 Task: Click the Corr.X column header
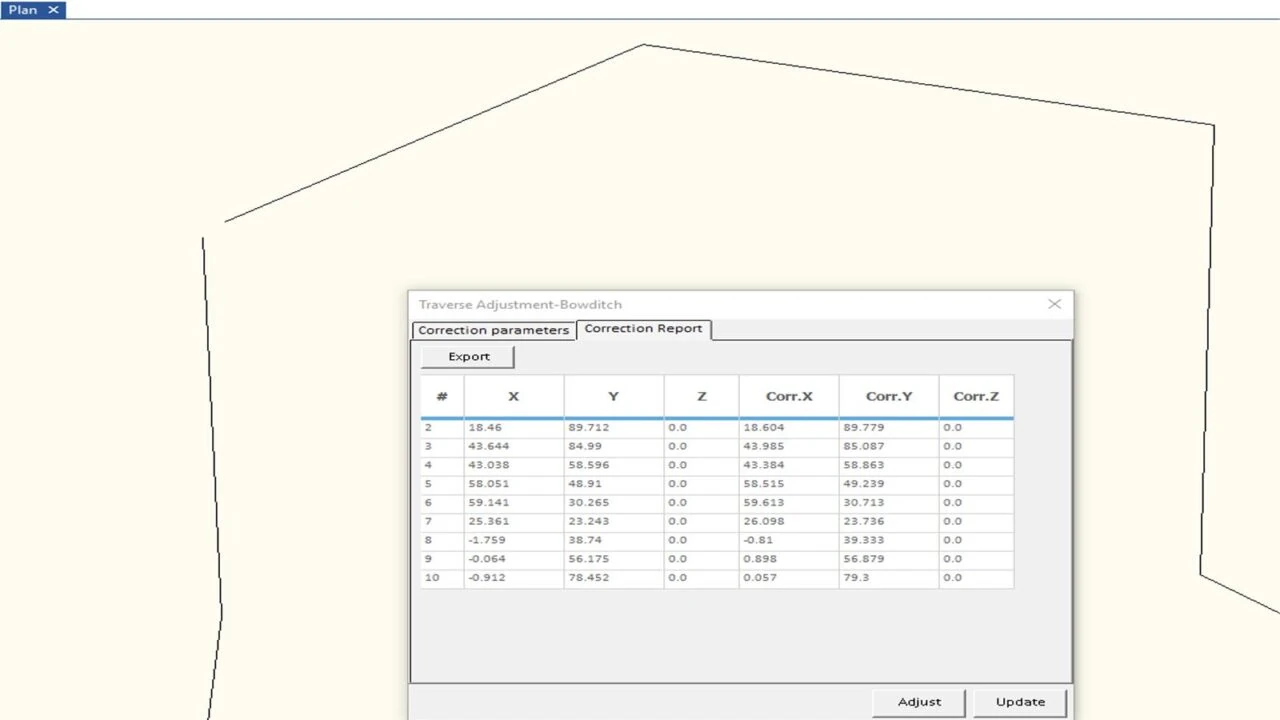[789, 396]
